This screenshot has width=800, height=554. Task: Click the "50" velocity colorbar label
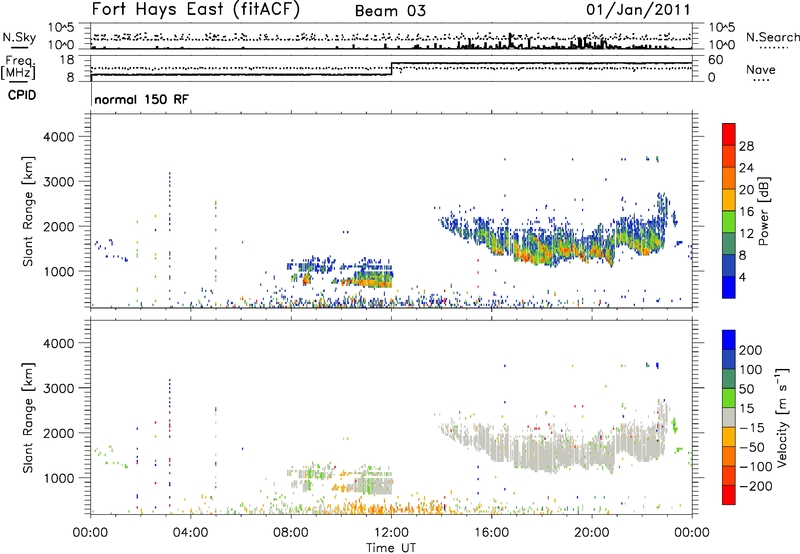(x=747, y=389)
